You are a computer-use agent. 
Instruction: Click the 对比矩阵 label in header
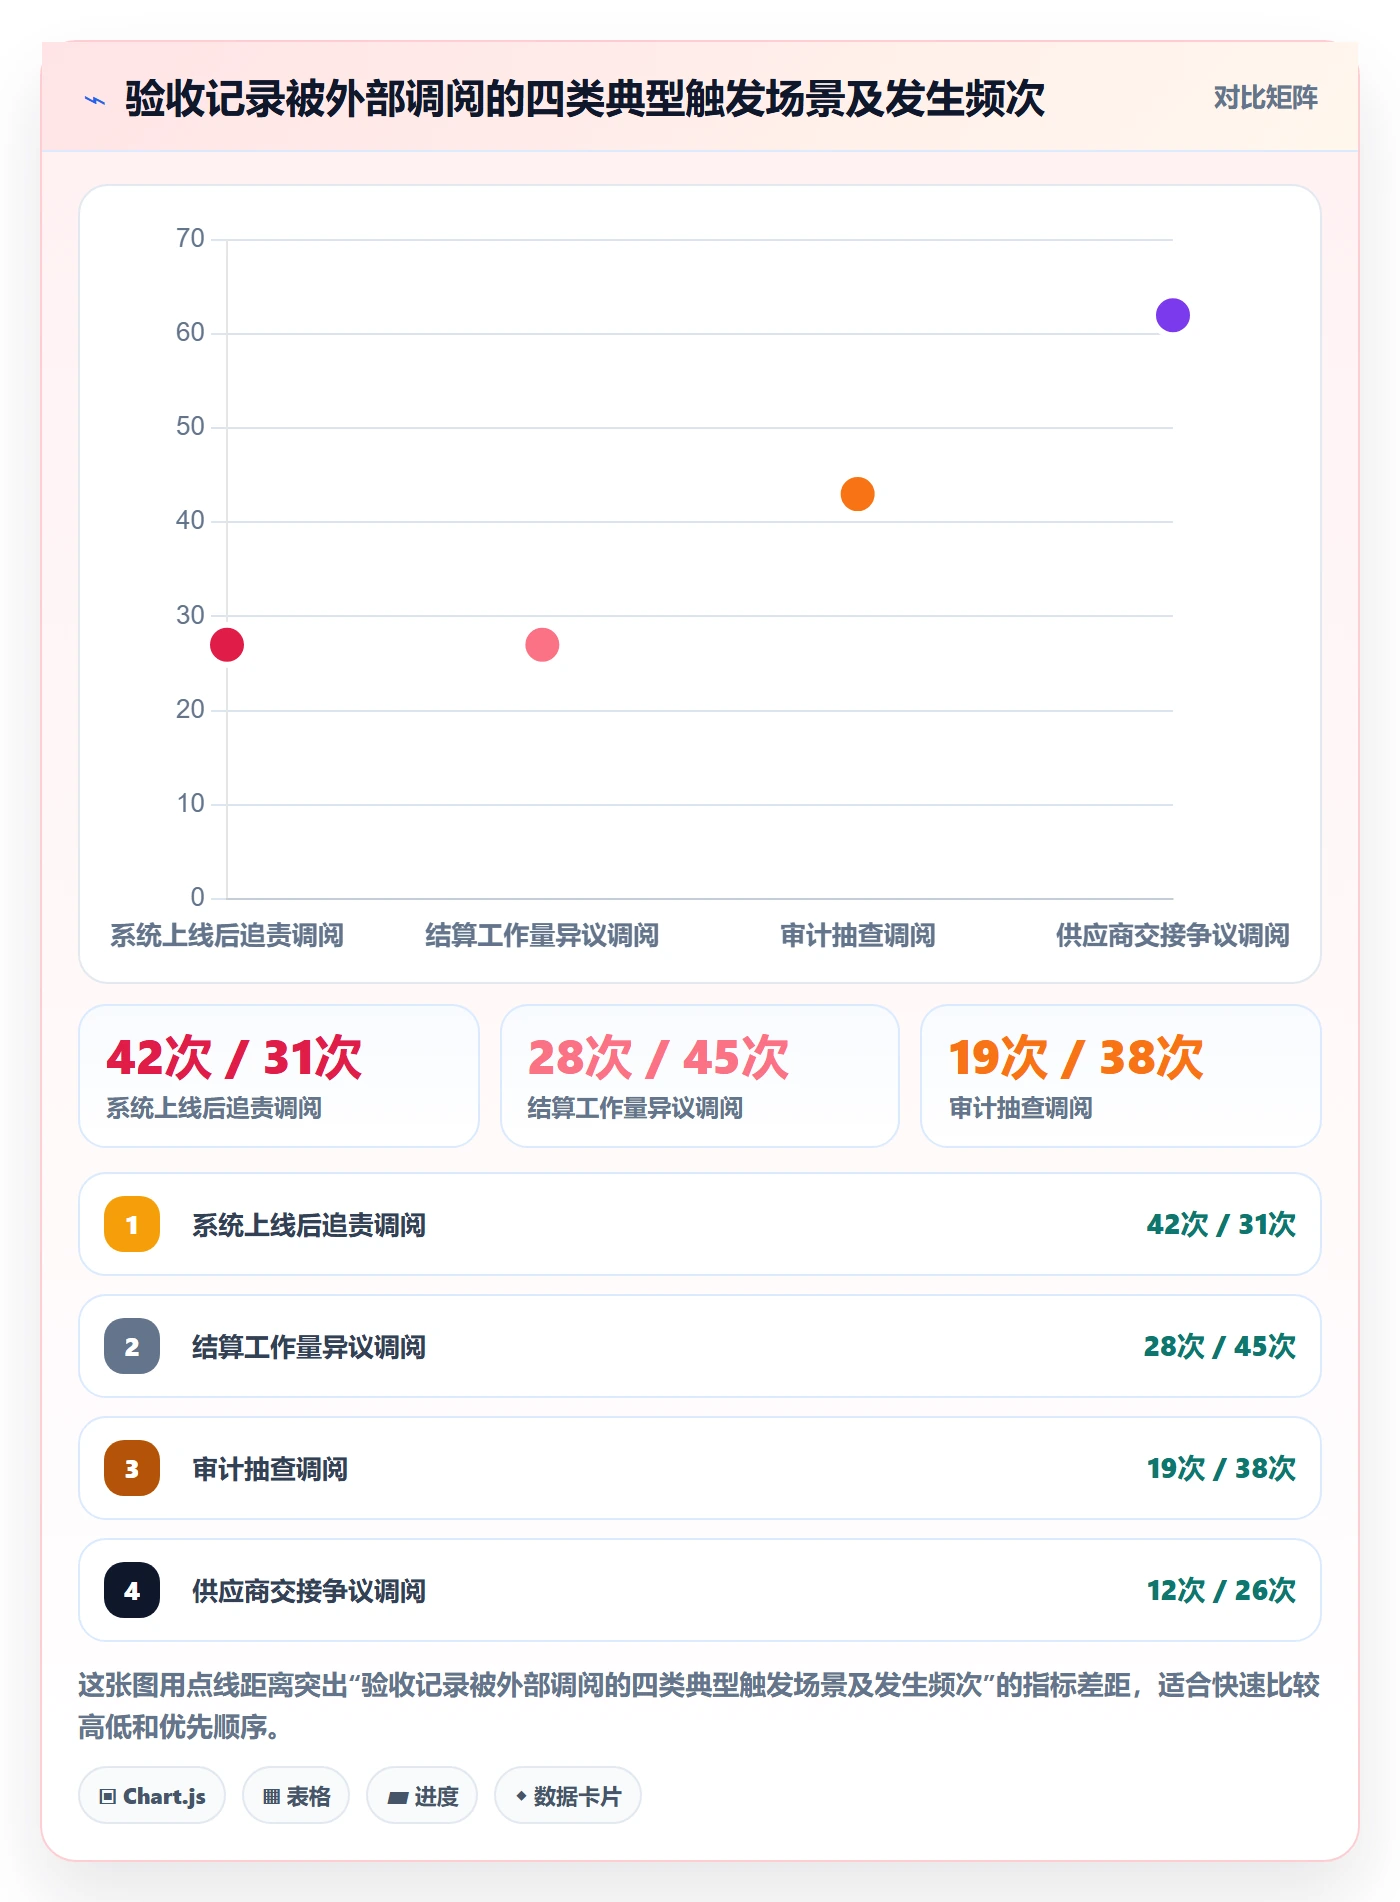(x=1265, y=98)
